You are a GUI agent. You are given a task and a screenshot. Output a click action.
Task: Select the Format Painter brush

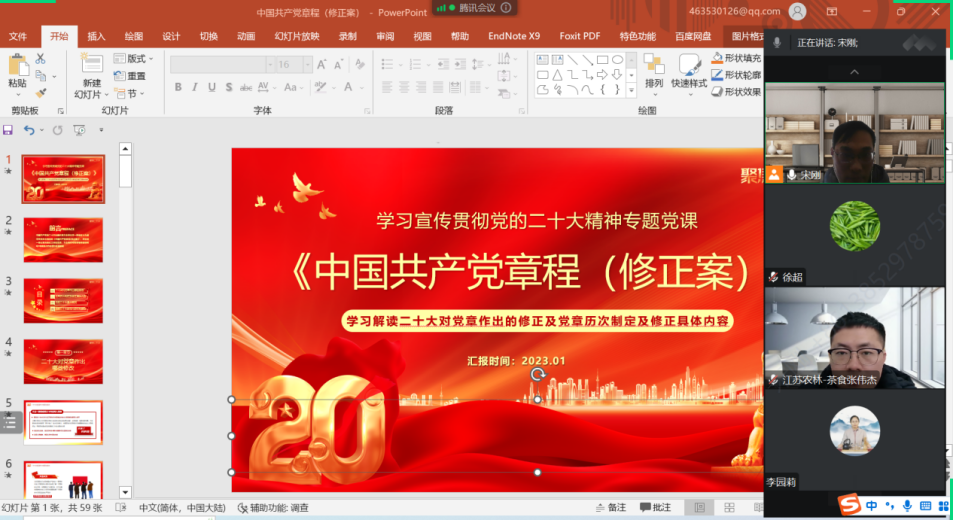click(41, 93)
